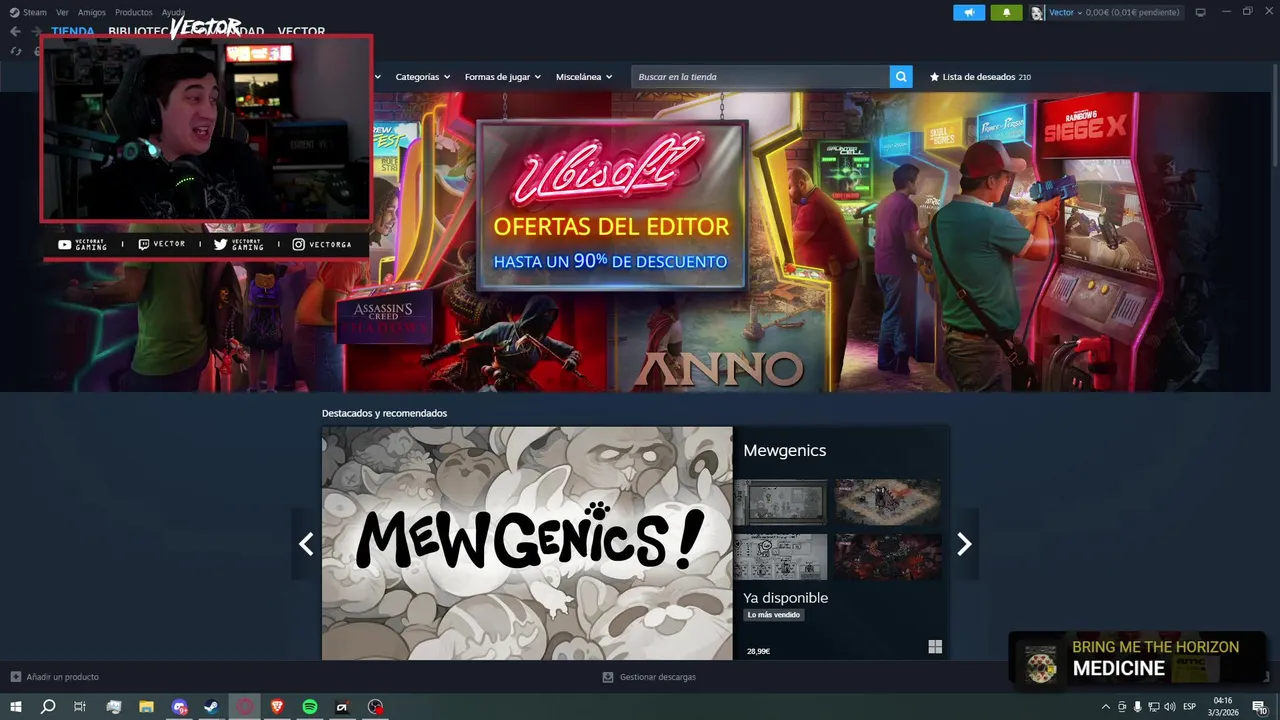Open the Windows notification center

pyautogui.click(x=1259, y=707)
